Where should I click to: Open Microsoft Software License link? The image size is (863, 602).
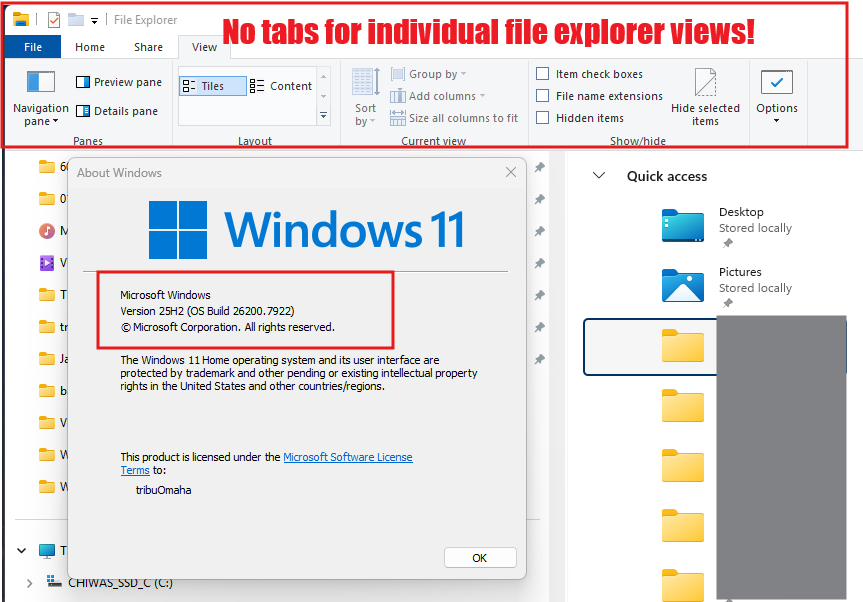[x=348, y=457]
